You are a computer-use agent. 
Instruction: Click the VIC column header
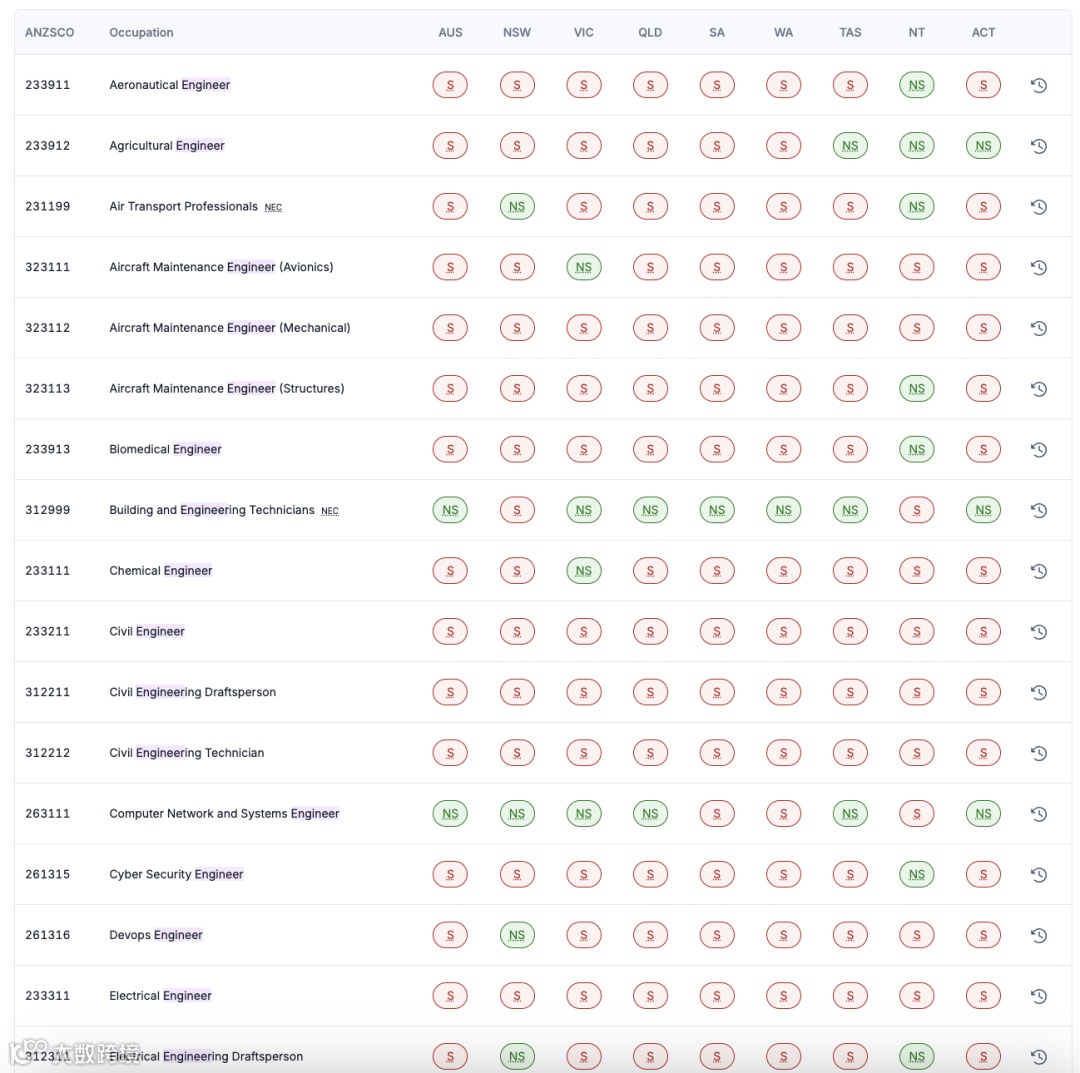[583, 32]
